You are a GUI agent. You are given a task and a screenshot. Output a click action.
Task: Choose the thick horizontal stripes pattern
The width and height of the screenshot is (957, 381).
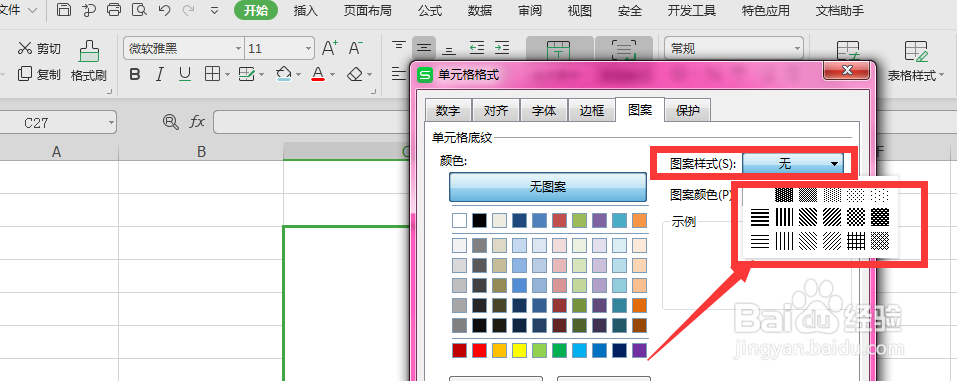coord(760,217)
